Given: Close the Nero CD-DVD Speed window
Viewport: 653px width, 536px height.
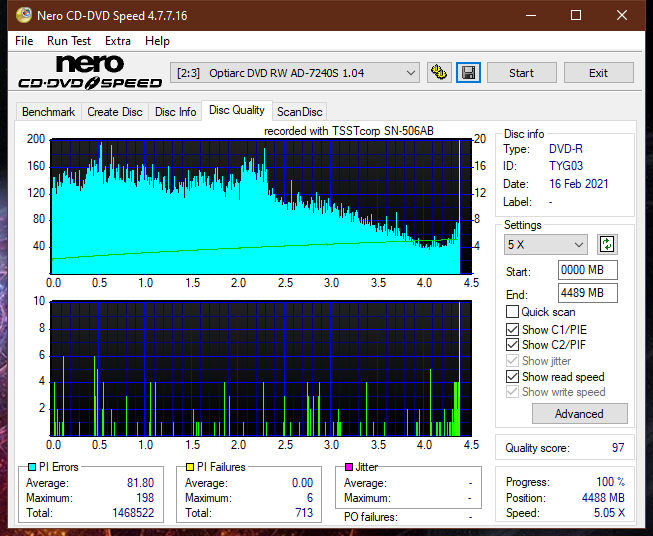Looking at the screenshot, I should point(622,15).
